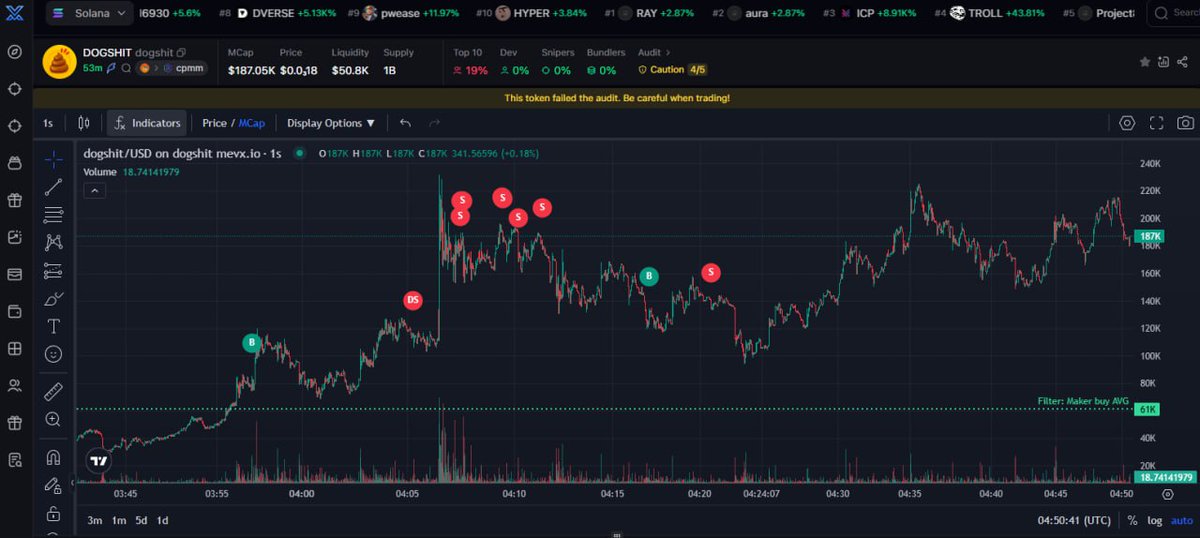This screenshot has width=1200, height=538.
Task: Open the 1s interval selector
Action: click(x=48, y=123)
